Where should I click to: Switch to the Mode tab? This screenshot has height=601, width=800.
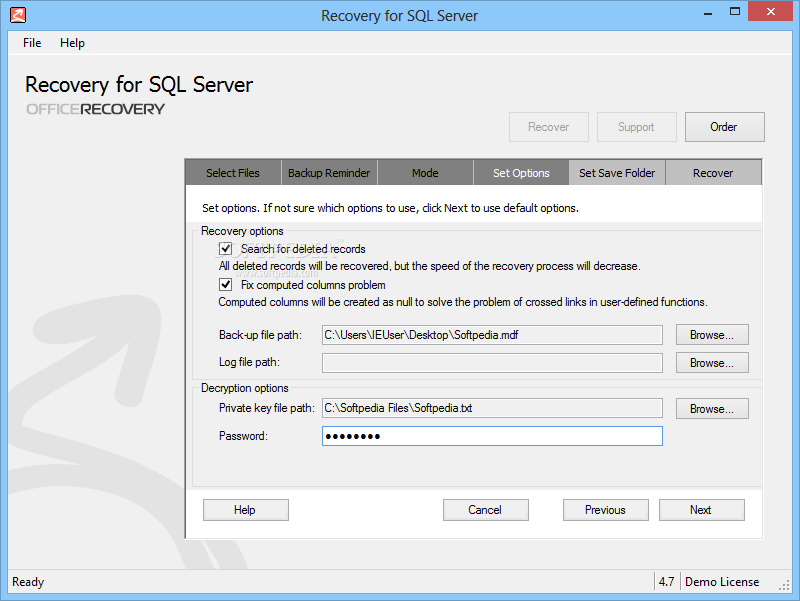coord(425,173)
